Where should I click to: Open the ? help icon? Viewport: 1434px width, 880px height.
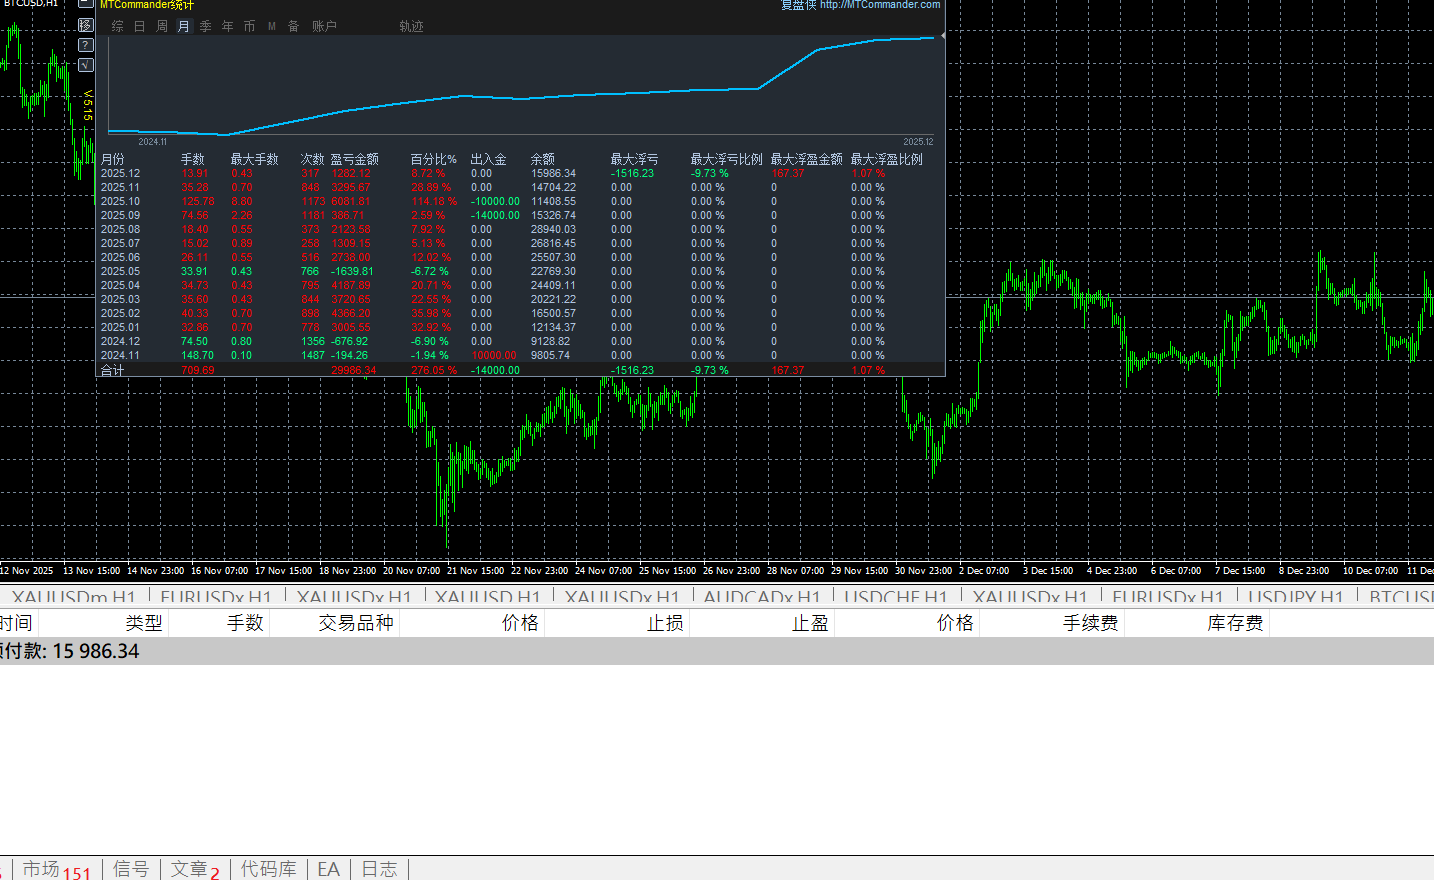tap(86, 45)
